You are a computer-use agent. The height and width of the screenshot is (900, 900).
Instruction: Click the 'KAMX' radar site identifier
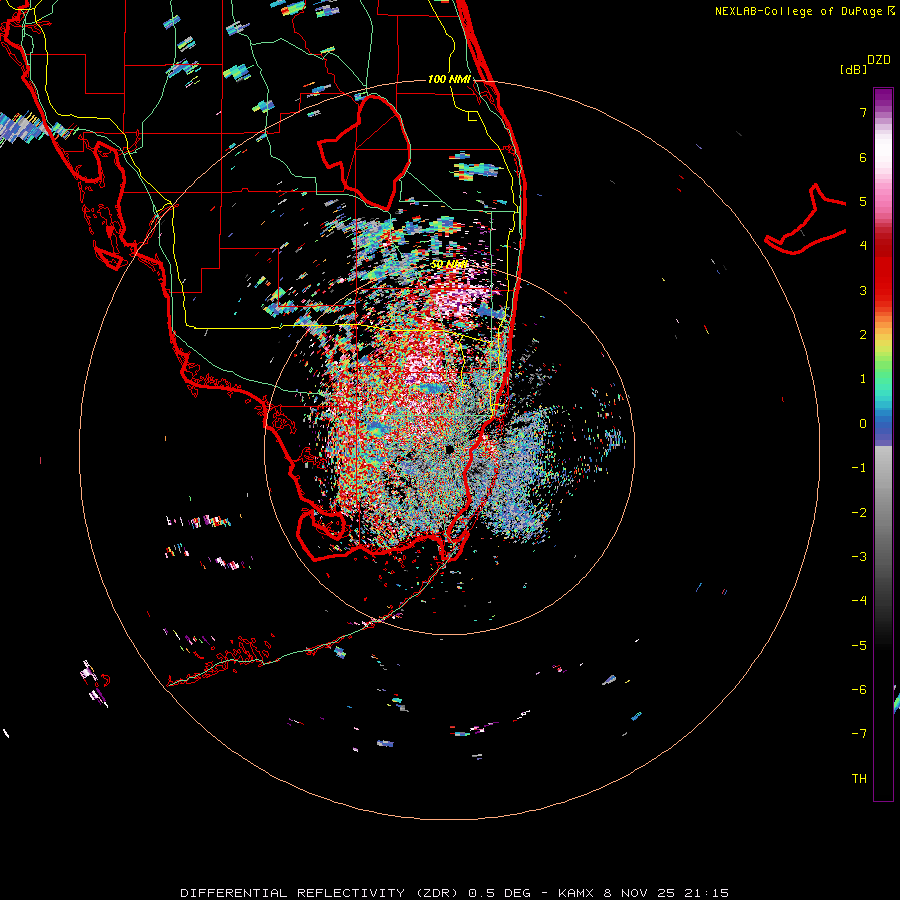pos(576,893)
